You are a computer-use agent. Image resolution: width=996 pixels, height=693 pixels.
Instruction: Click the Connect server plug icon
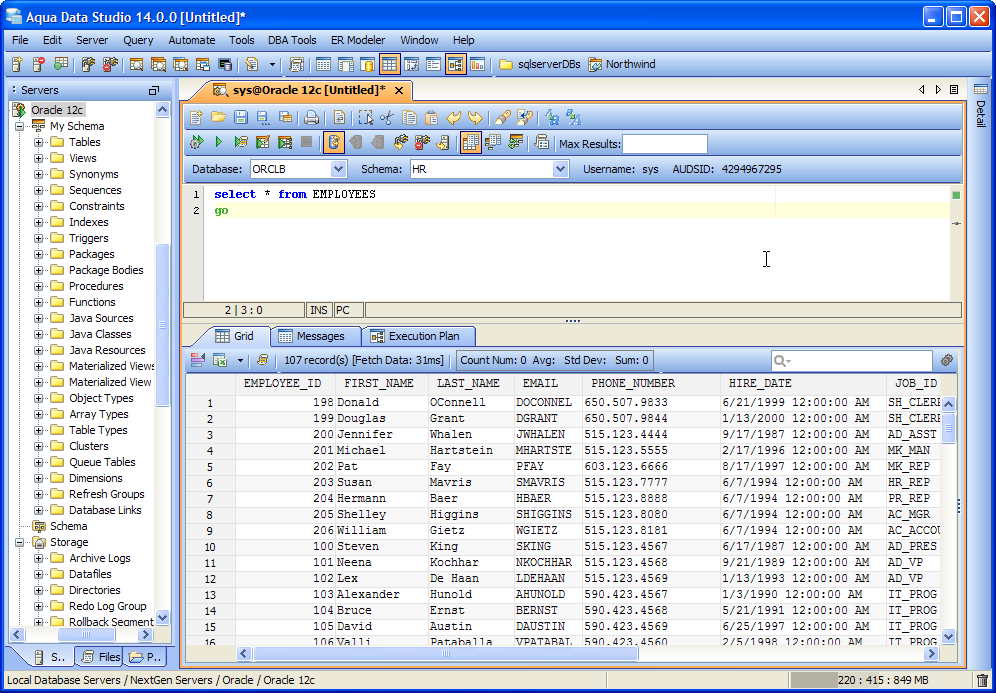point(88,64)
